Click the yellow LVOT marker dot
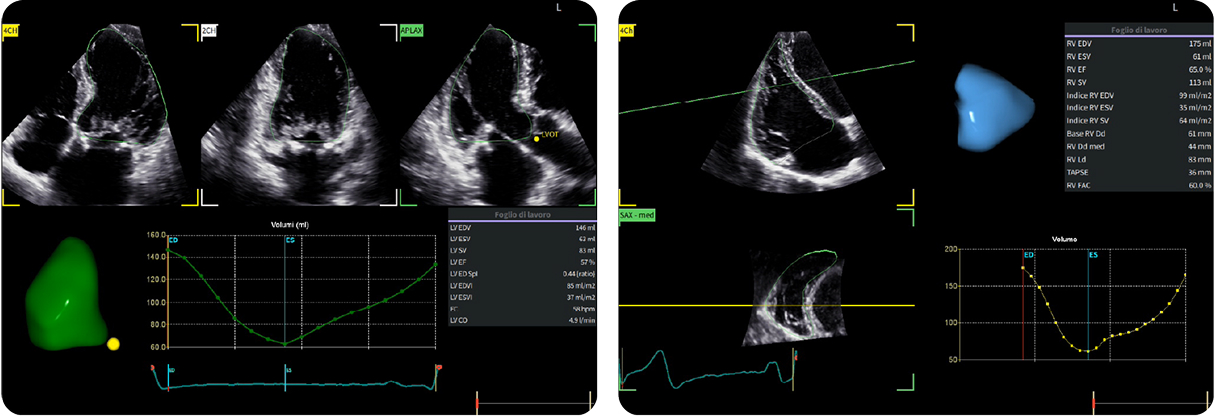Viewport: 1216px width, 416px height. point(536,140)
